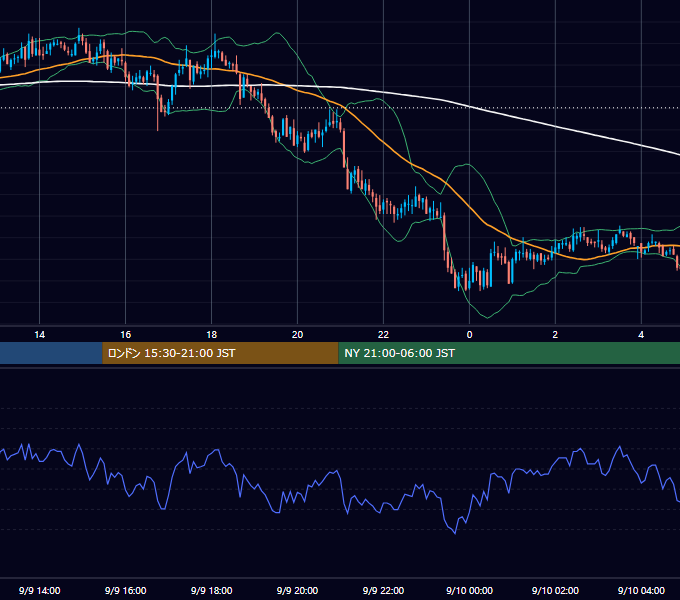Click the 2 hour label on price chart axis
Screen dimensions: 680x600
555,335
